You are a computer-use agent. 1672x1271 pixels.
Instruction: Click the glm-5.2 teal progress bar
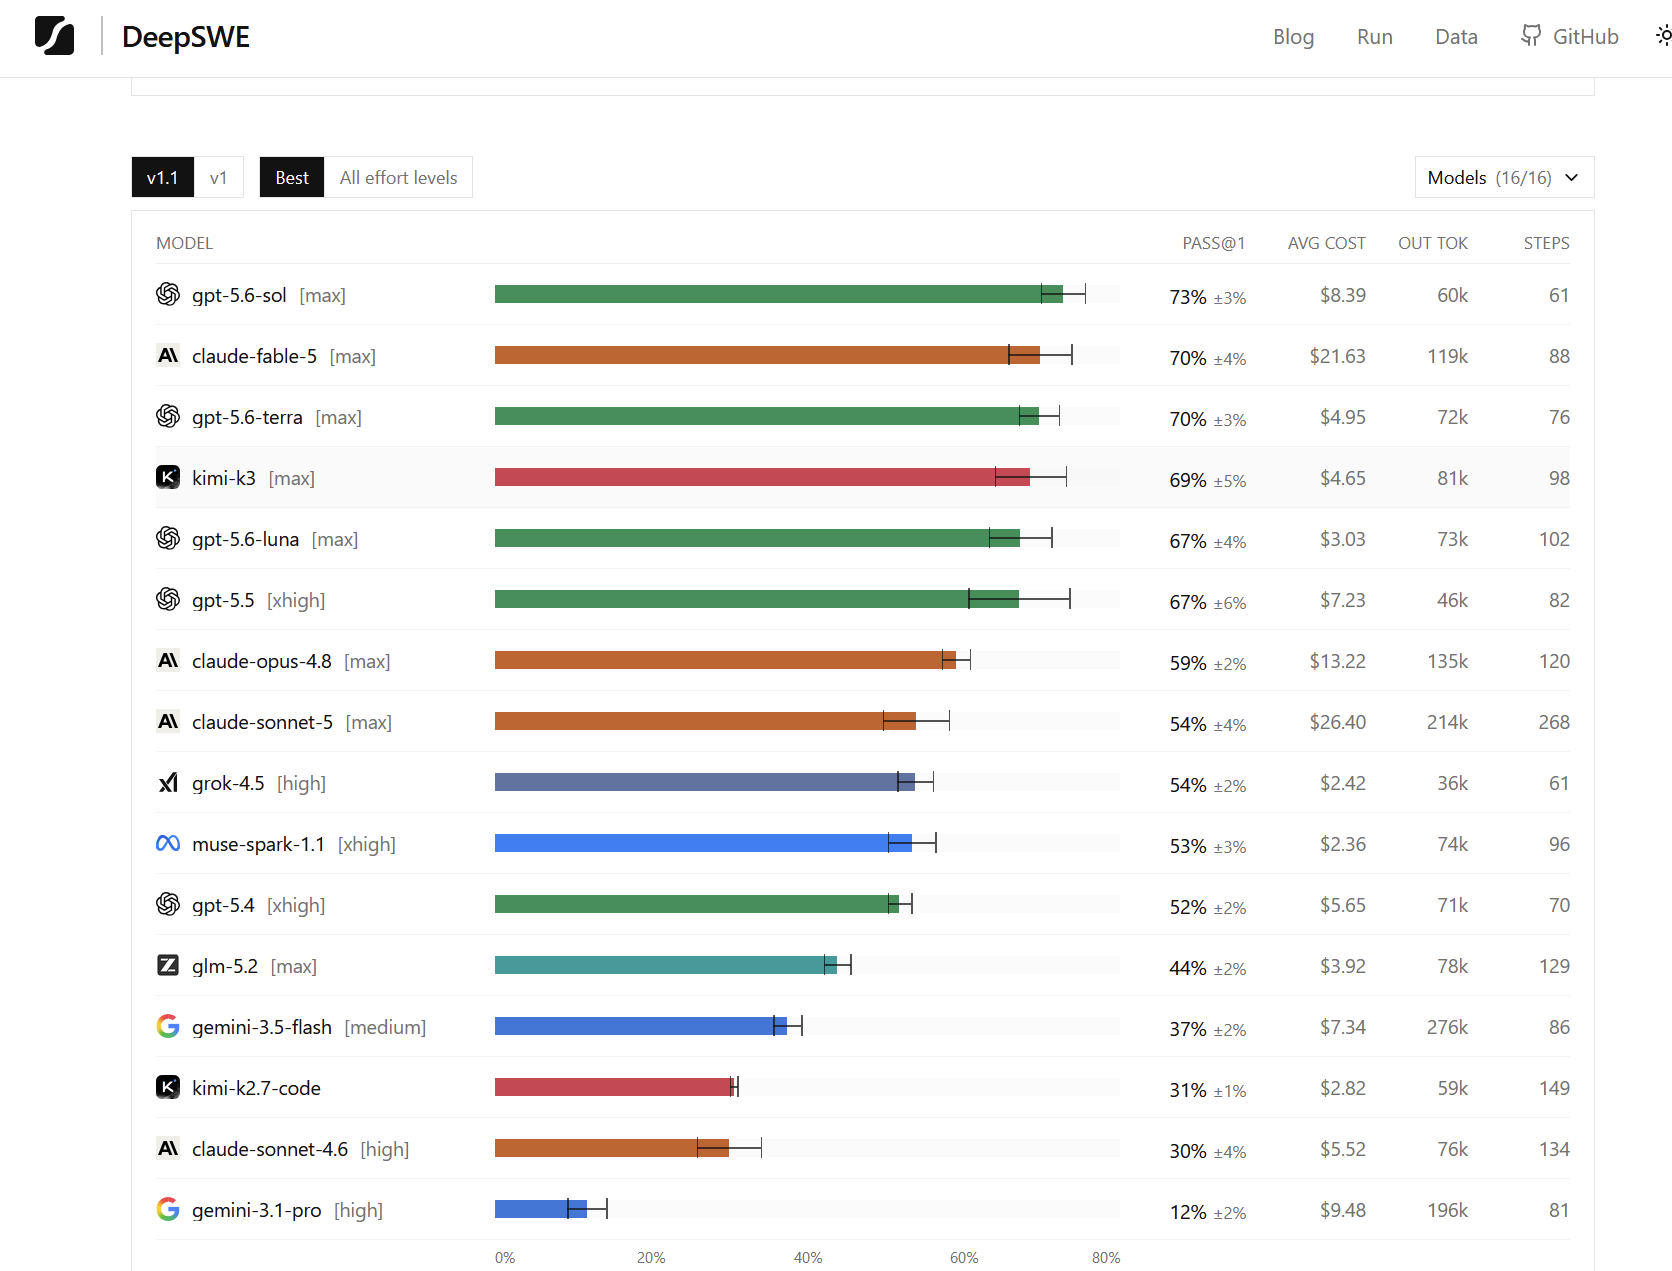click(666, 965)
